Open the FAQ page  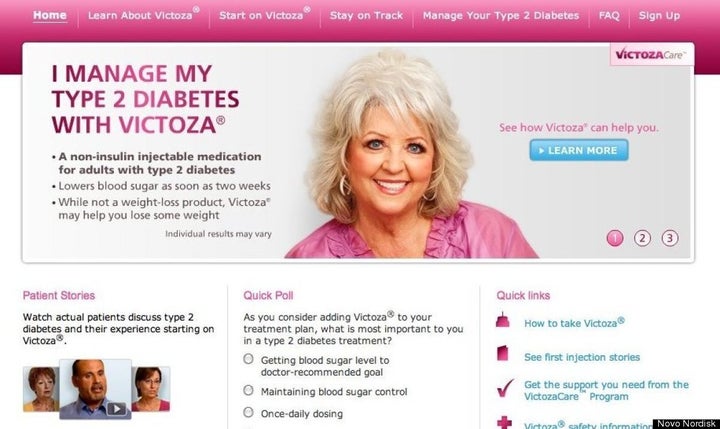click(609, 16)
